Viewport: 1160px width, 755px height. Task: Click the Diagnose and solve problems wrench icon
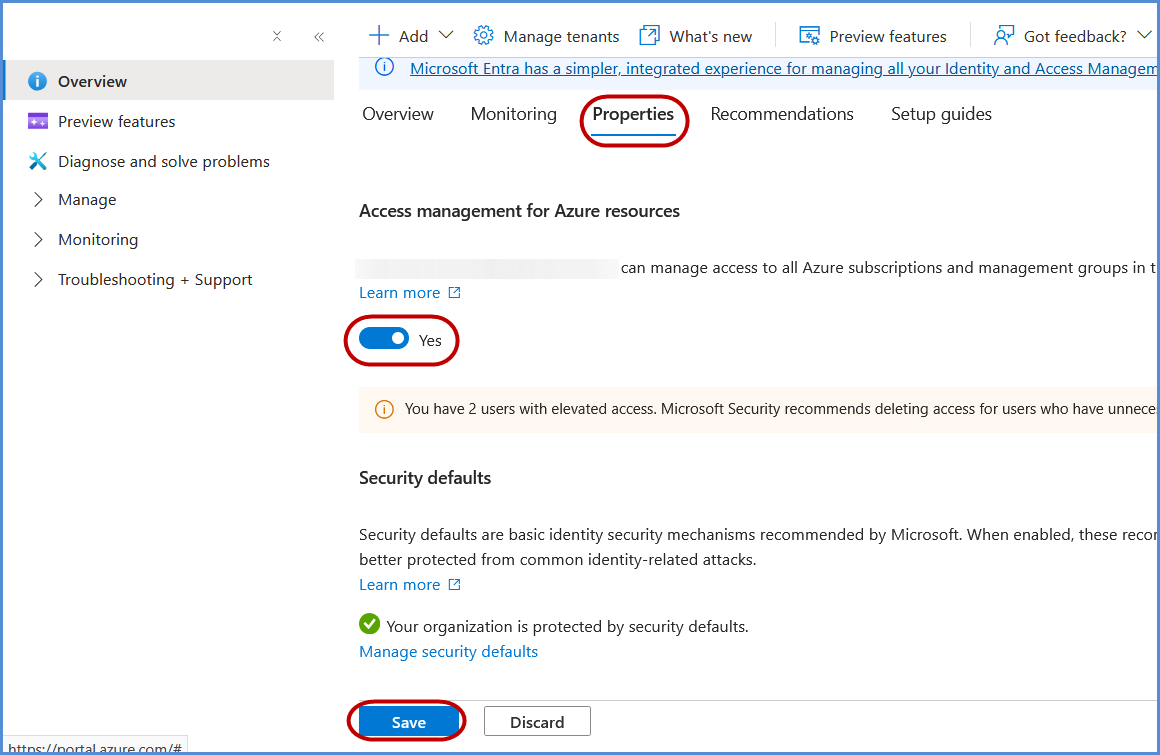[38, 162]
